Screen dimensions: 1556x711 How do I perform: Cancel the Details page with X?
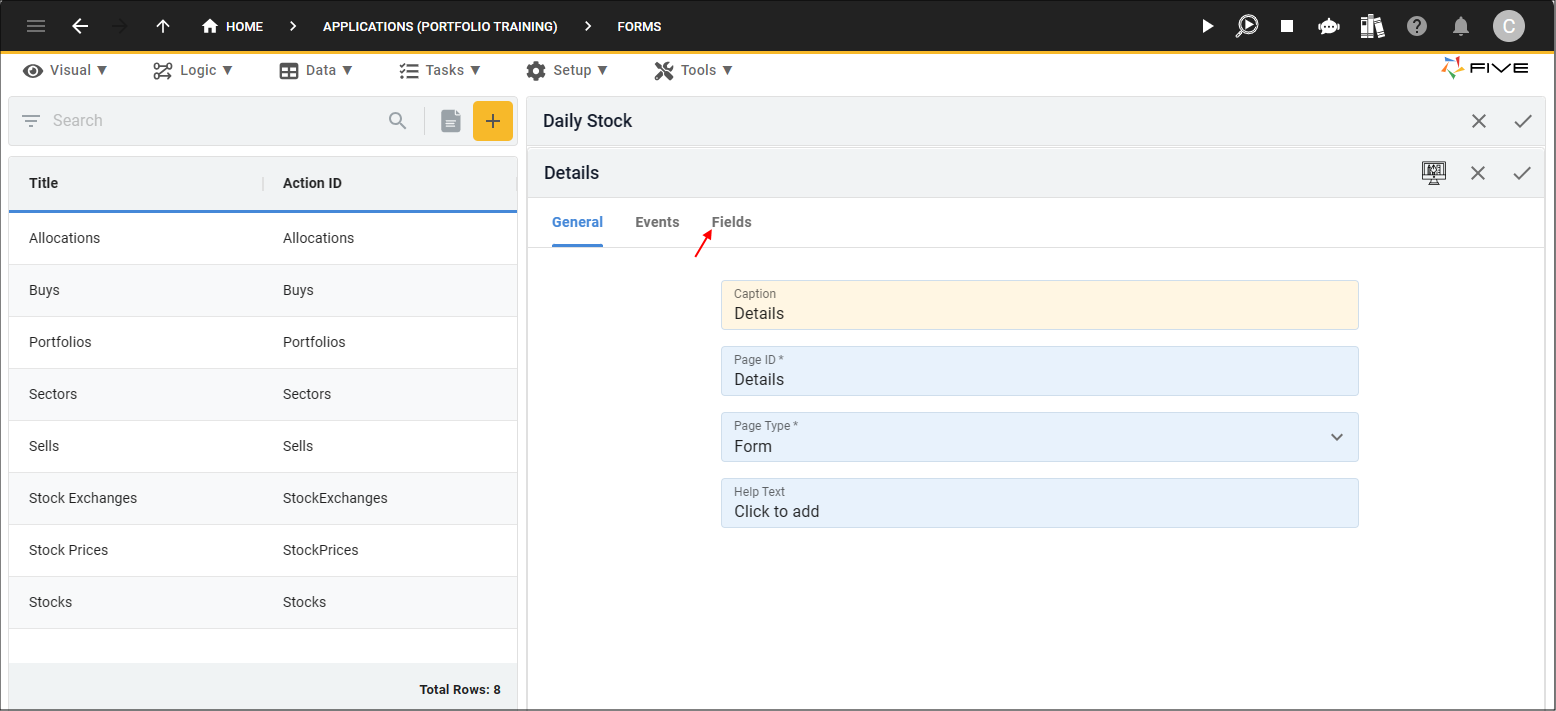[x=1478, y=173]
